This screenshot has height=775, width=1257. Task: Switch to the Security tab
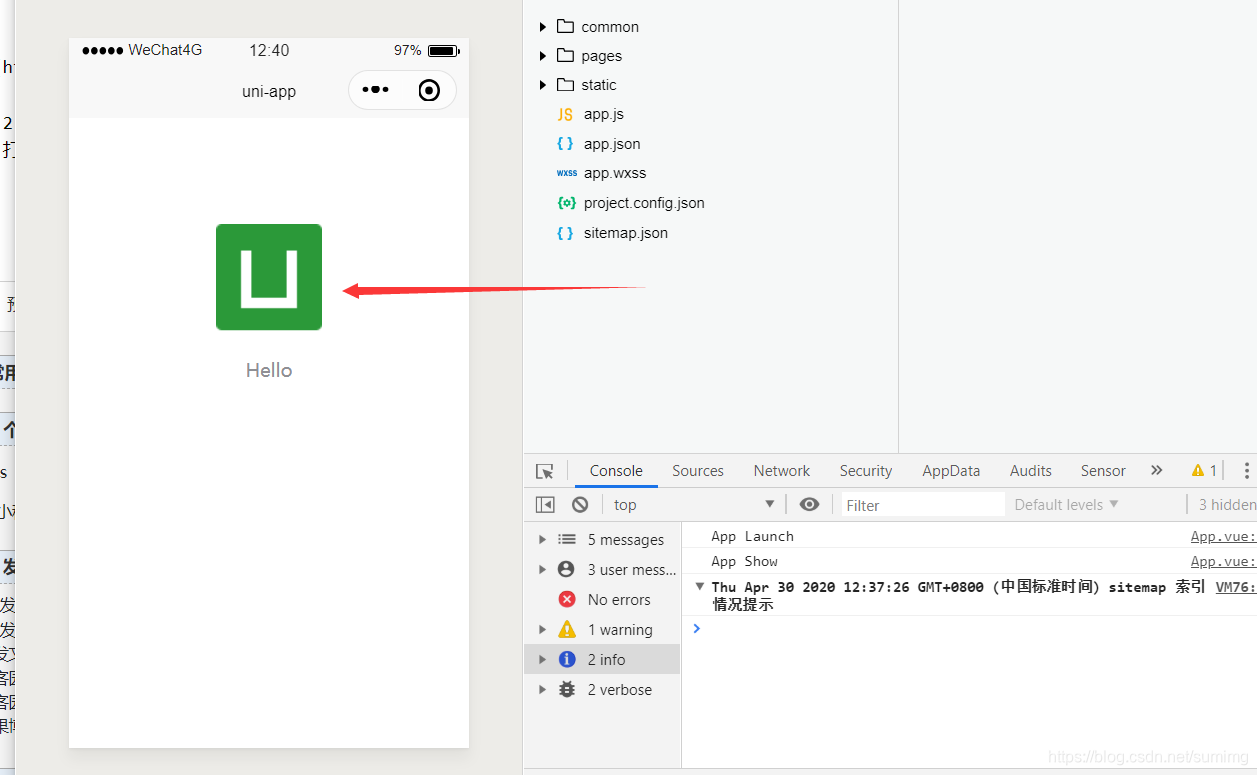(x=866, y=471)
